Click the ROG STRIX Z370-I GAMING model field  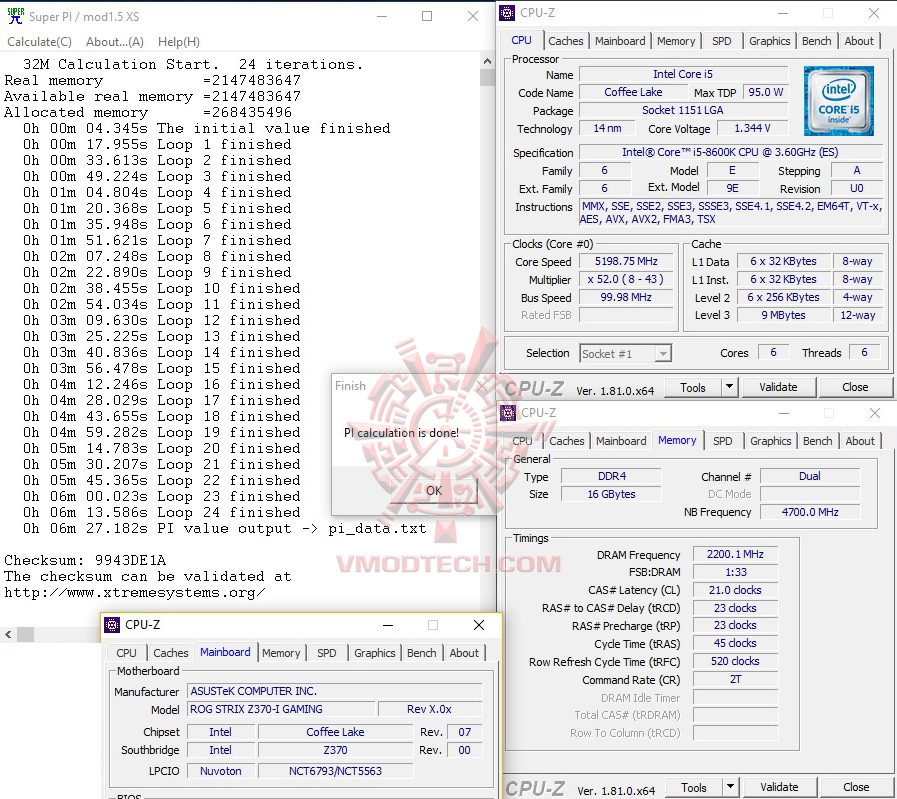281,709
